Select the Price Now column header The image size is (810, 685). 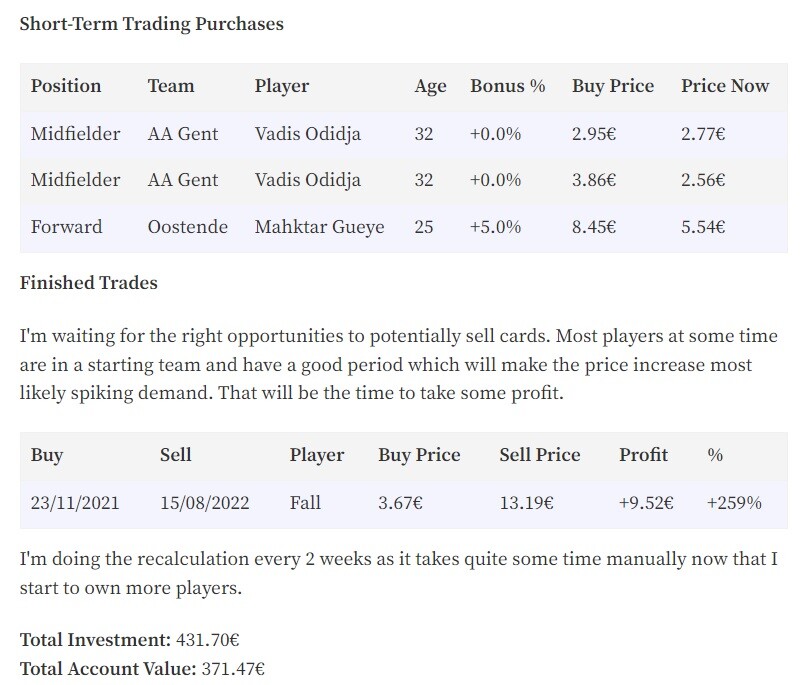[725, 86]
